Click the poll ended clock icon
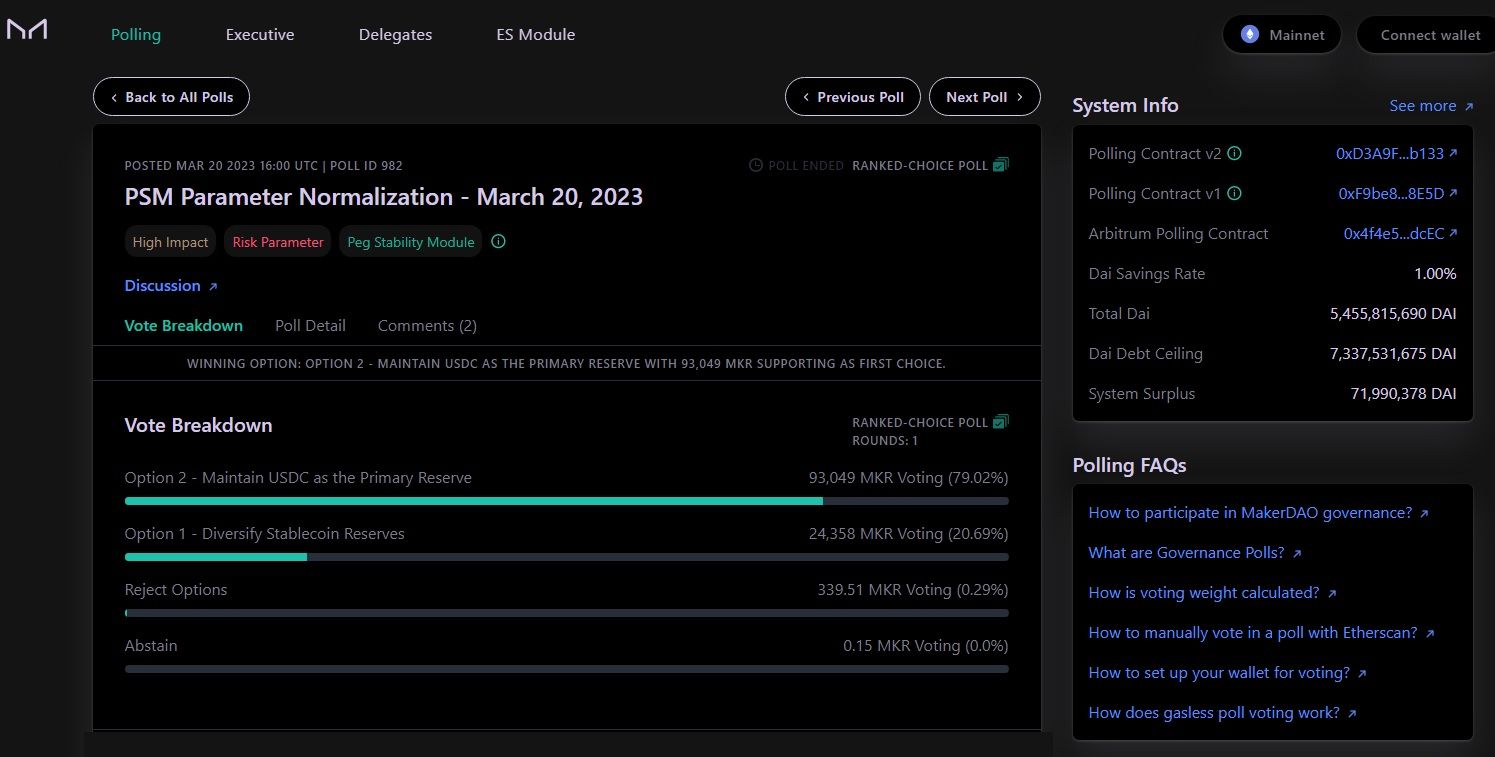The height and width of the screenshot is (757, 1495). coord(756,165)
